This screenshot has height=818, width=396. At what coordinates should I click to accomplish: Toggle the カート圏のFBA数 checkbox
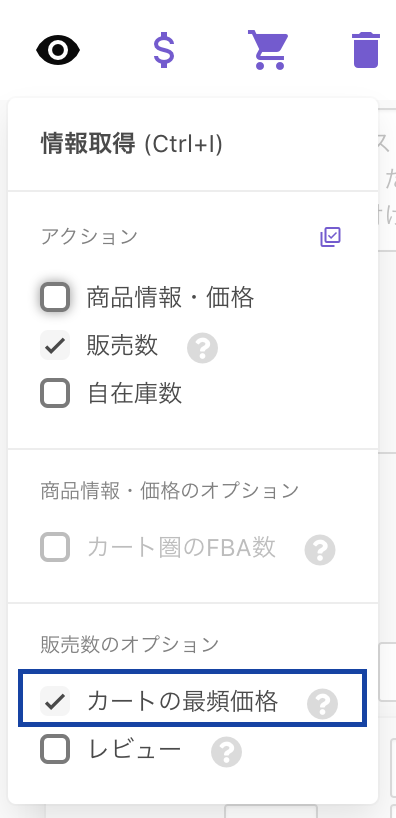coord(55,547)
